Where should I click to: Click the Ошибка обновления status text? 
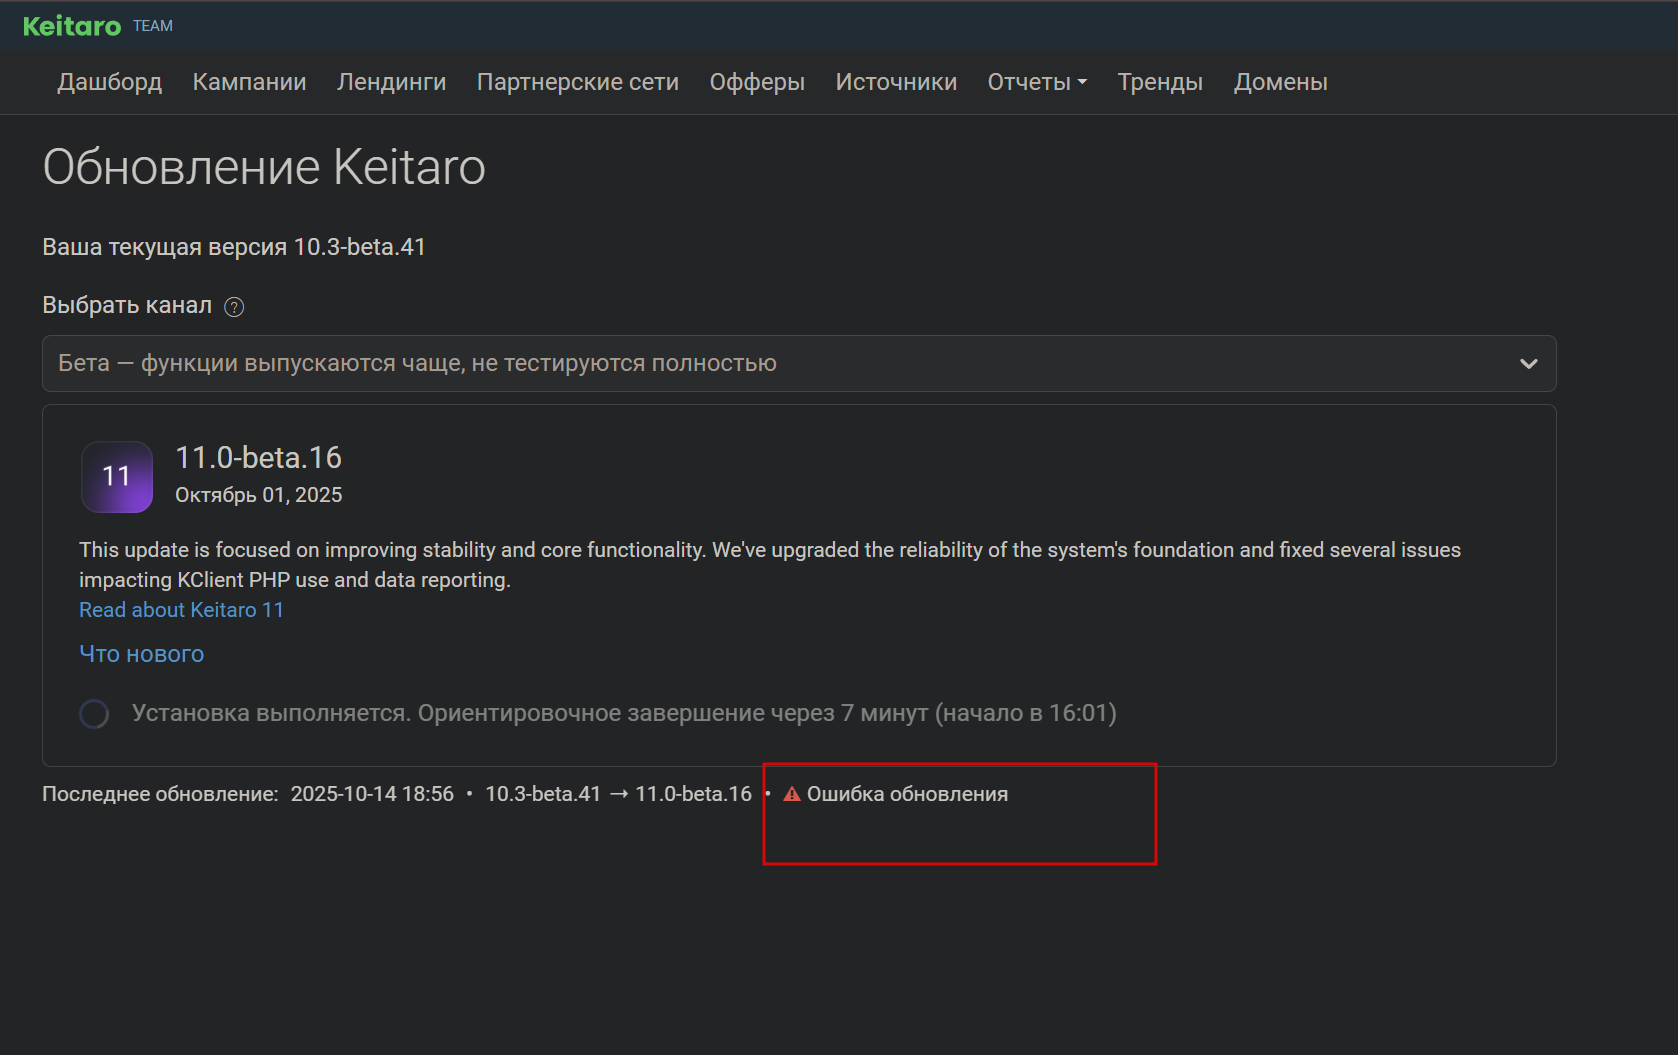(907, 794)
